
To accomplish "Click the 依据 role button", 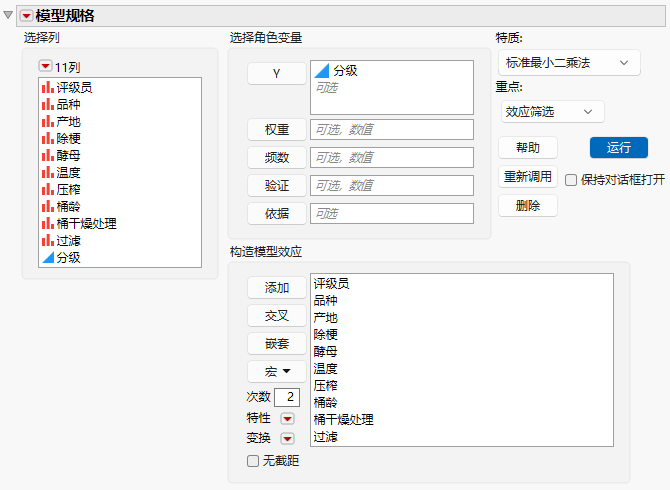I will [x=277, y=214].
